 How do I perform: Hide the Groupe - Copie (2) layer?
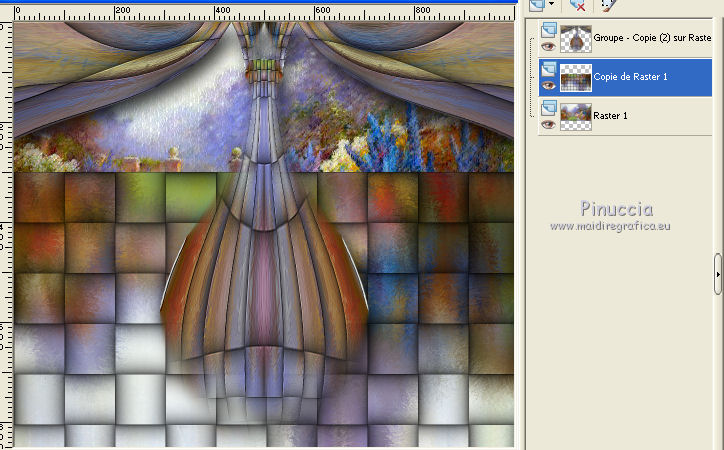pos(548,46)
